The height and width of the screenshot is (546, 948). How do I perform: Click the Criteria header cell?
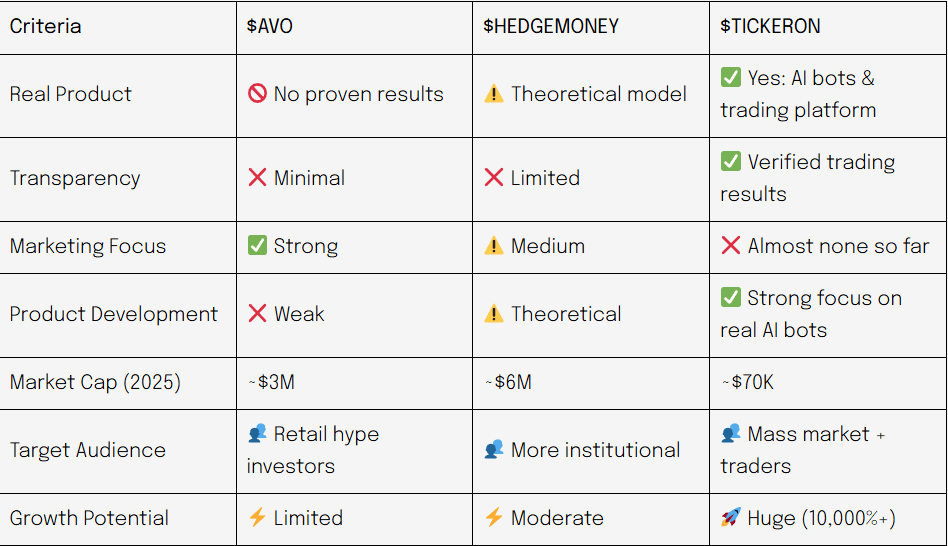[x=46, y=26]
